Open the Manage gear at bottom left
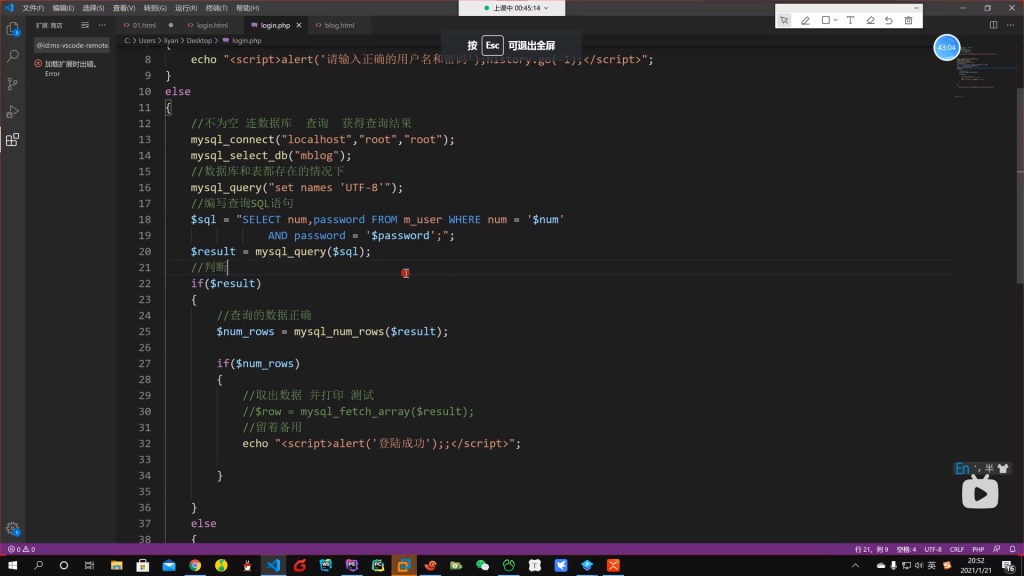Image resolution: width=1024 pixels, height=576 pixels. pyautogui.click(x=13, y=528)
